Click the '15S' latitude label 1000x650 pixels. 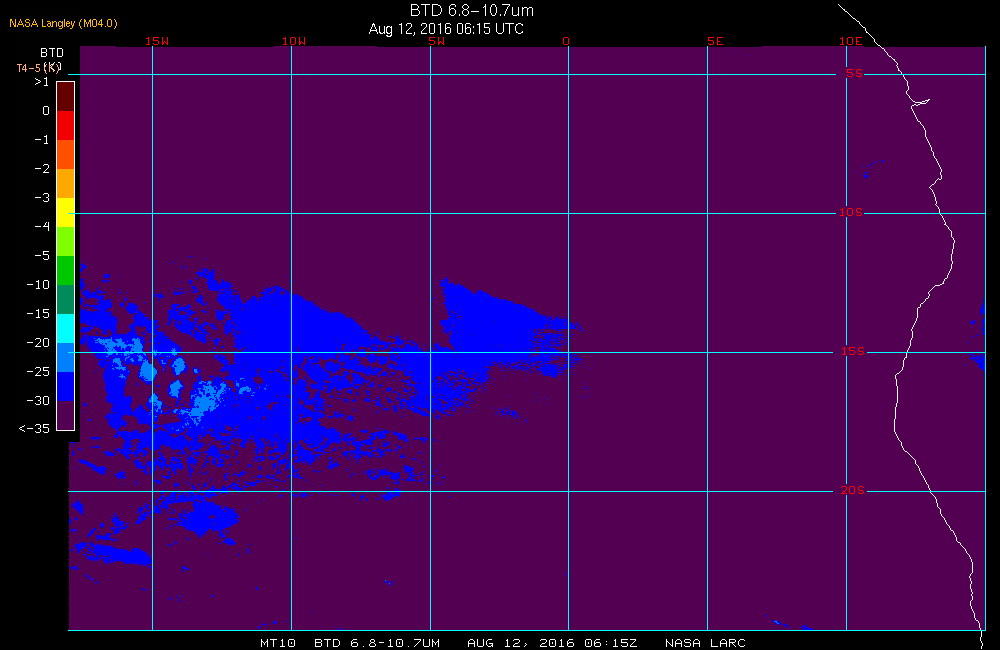pyautogui.click(x=853, y=351)
